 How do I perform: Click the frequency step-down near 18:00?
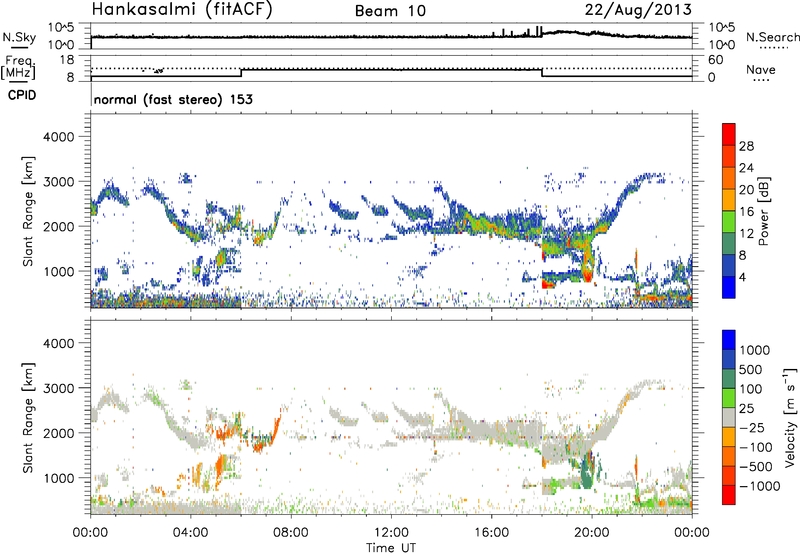click(542, 73)
